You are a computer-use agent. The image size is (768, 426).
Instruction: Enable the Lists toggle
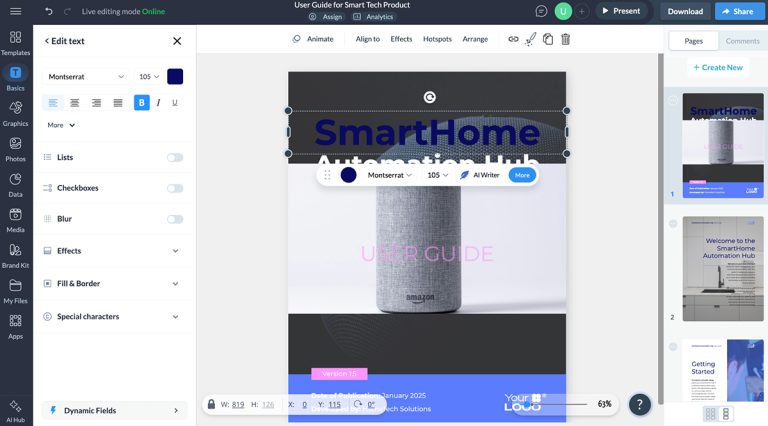tap(175, 157)
